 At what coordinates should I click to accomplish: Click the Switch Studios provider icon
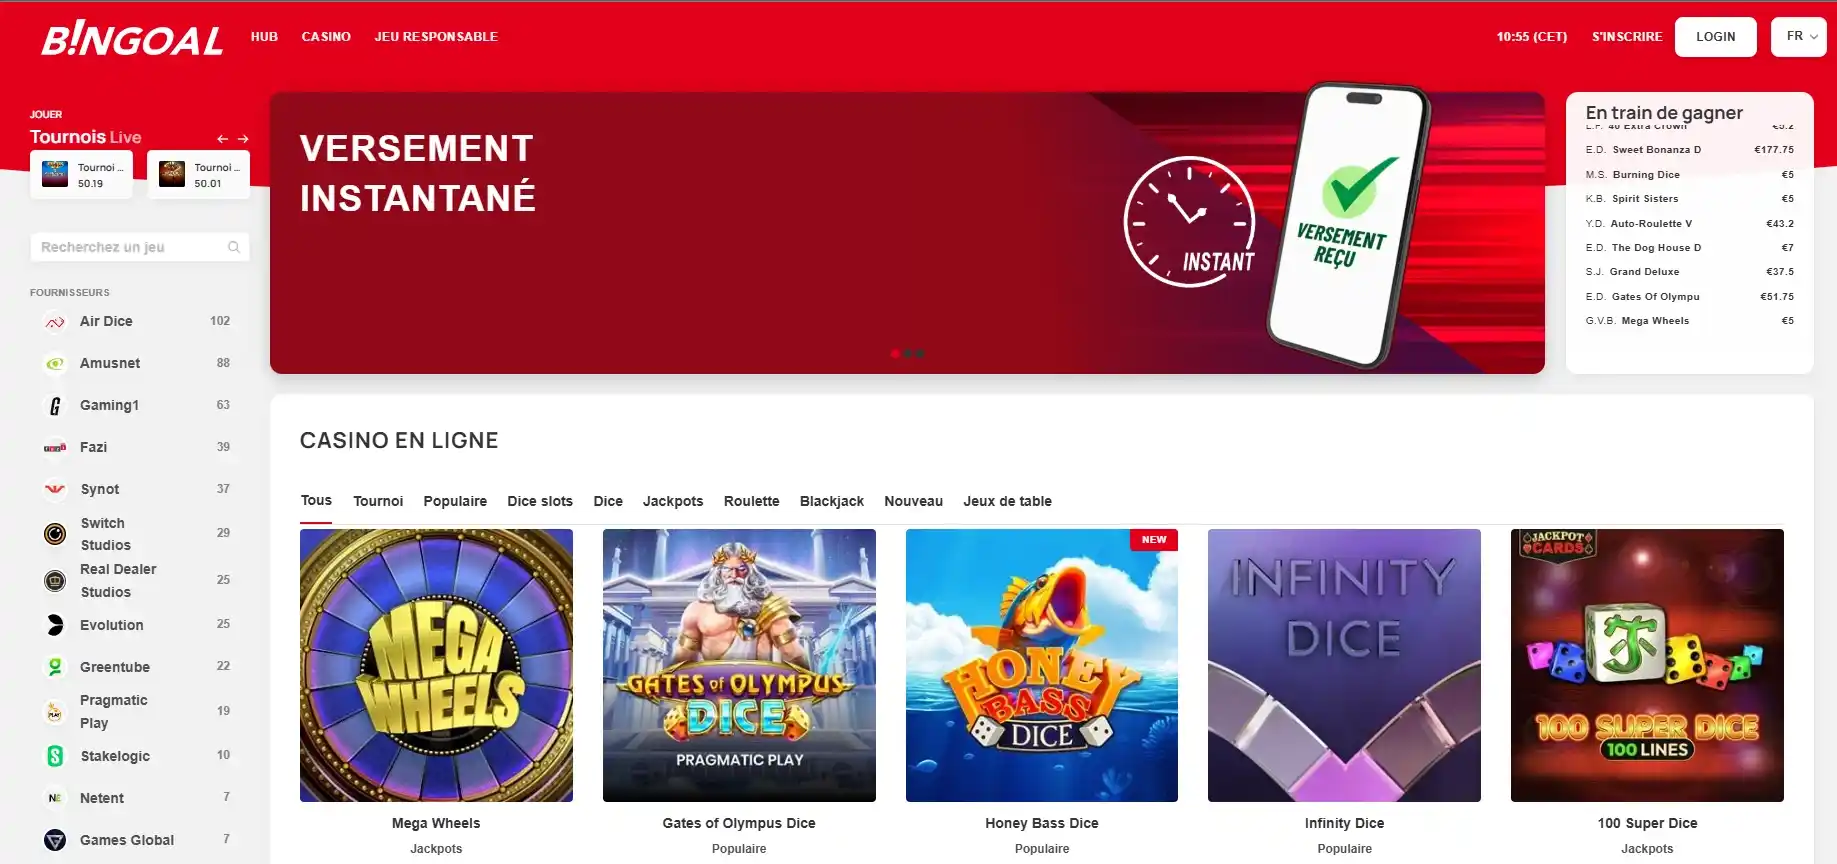[55, 534]
